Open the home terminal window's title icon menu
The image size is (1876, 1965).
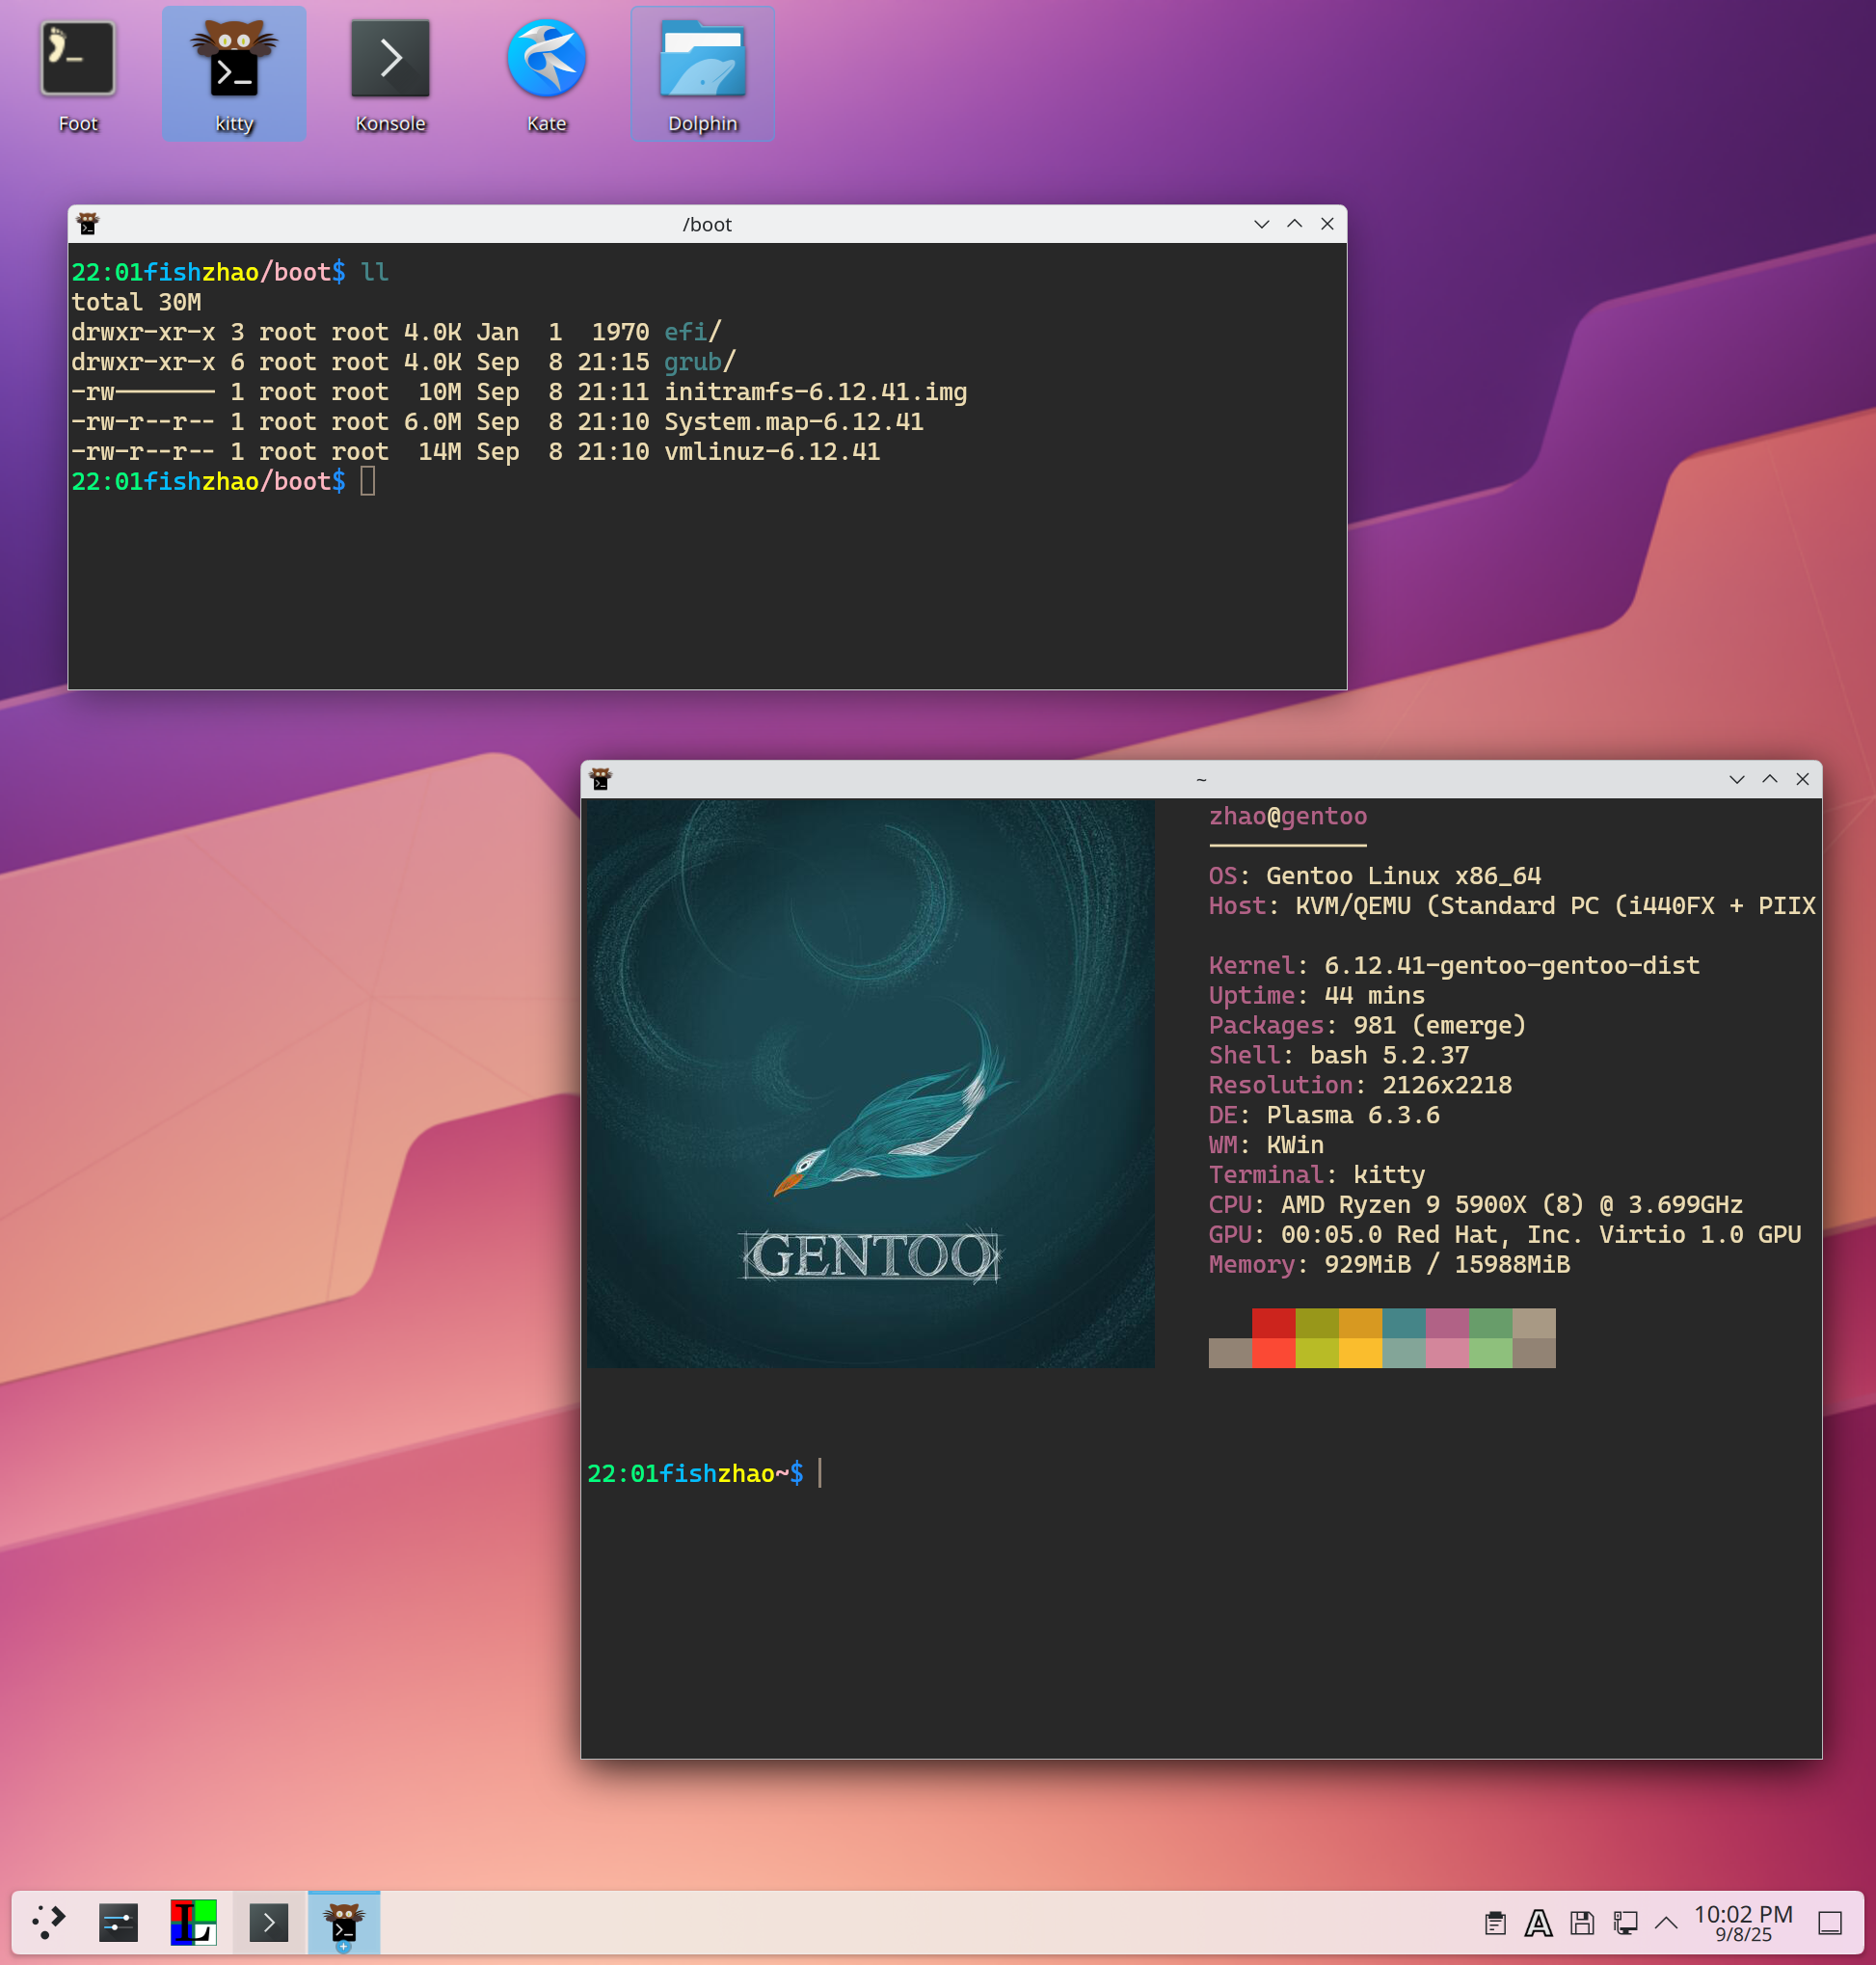pos(601,779)
